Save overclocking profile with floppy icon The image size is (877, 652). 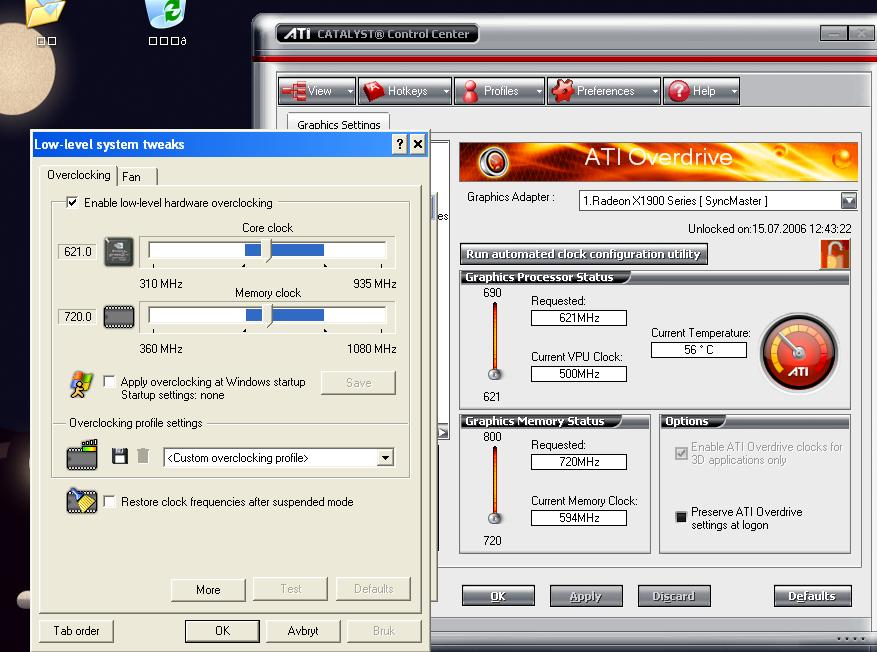click(x=119, y=456)
